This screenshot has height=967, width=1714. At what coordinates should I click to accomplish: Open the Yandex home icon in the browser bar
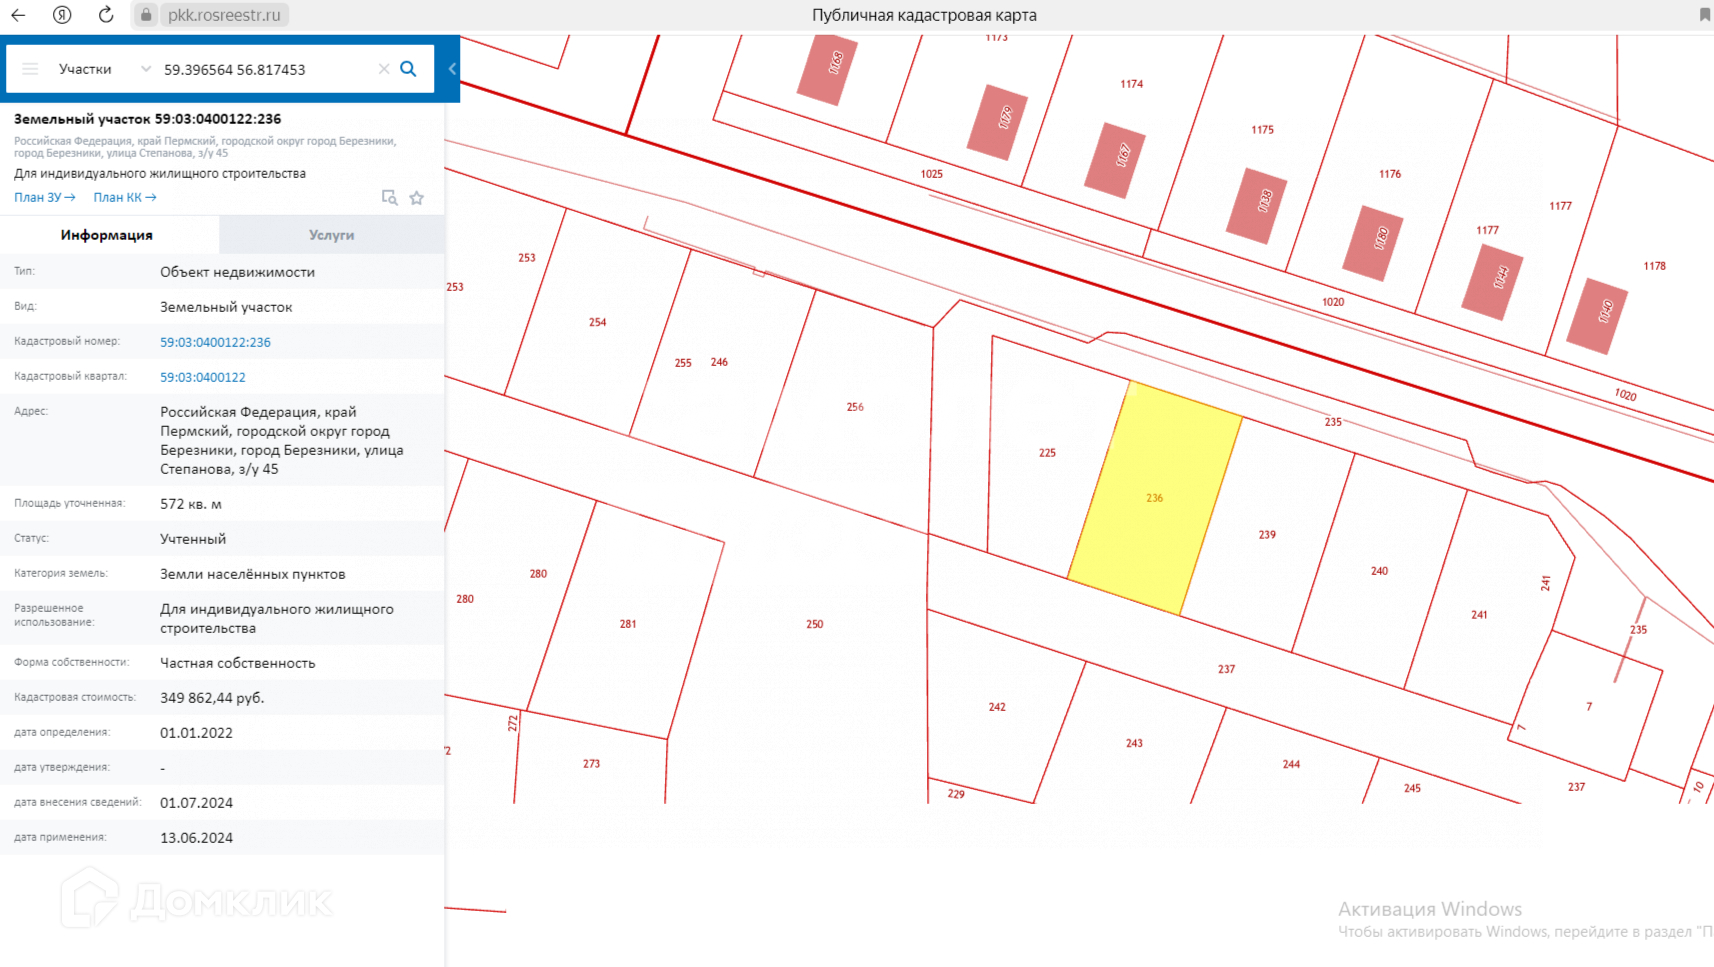(x=62, y=15)
